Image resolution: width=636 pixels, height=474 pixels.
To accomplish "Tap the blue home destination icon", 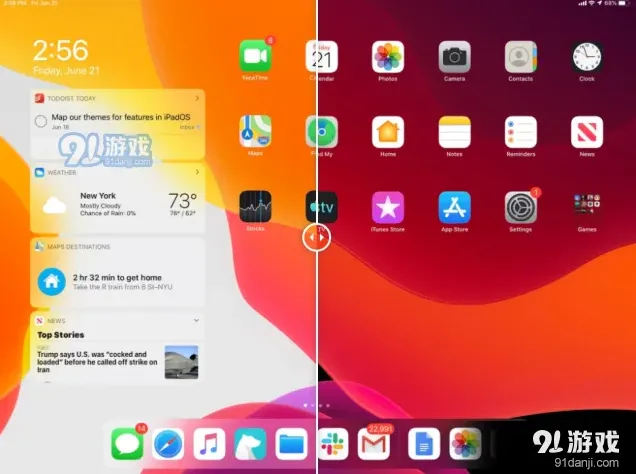I will coord(52,281).
